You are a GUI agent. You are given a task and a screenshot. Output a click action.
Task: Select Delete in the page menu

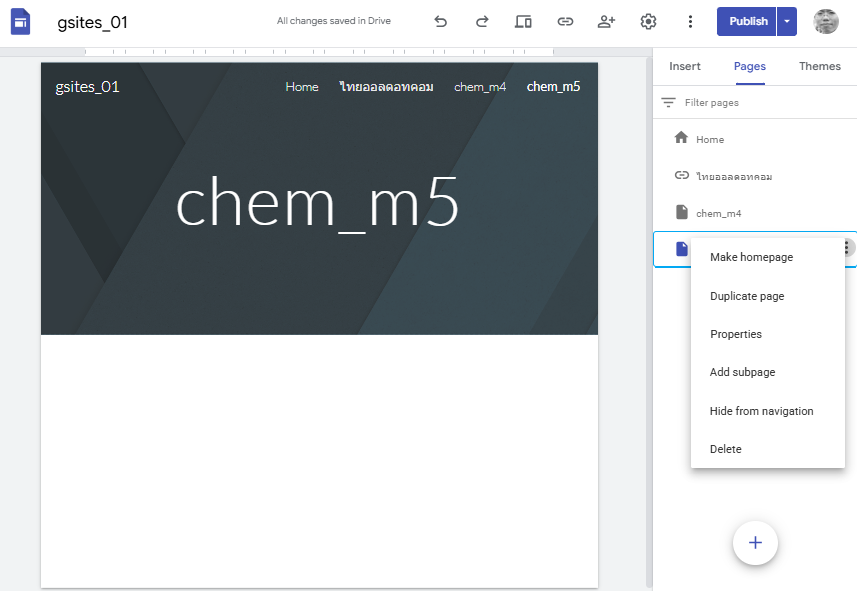click(x=726, y=449)
